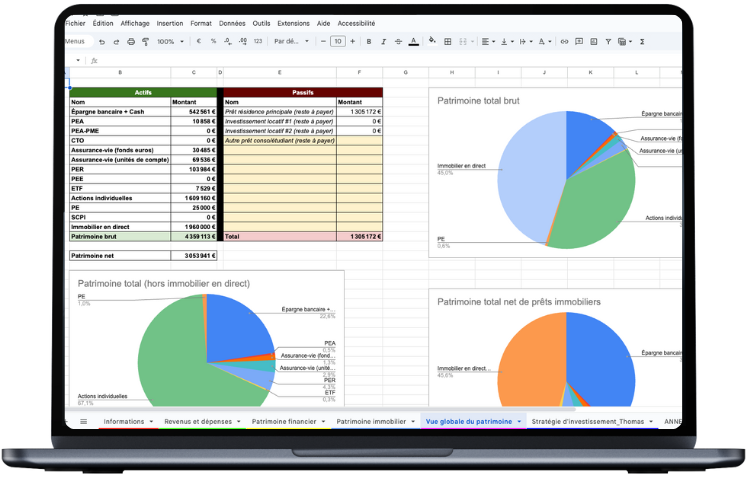Screen dimensions: 747x477
Task: Increase decimal places
Action: tap(243, 41)
